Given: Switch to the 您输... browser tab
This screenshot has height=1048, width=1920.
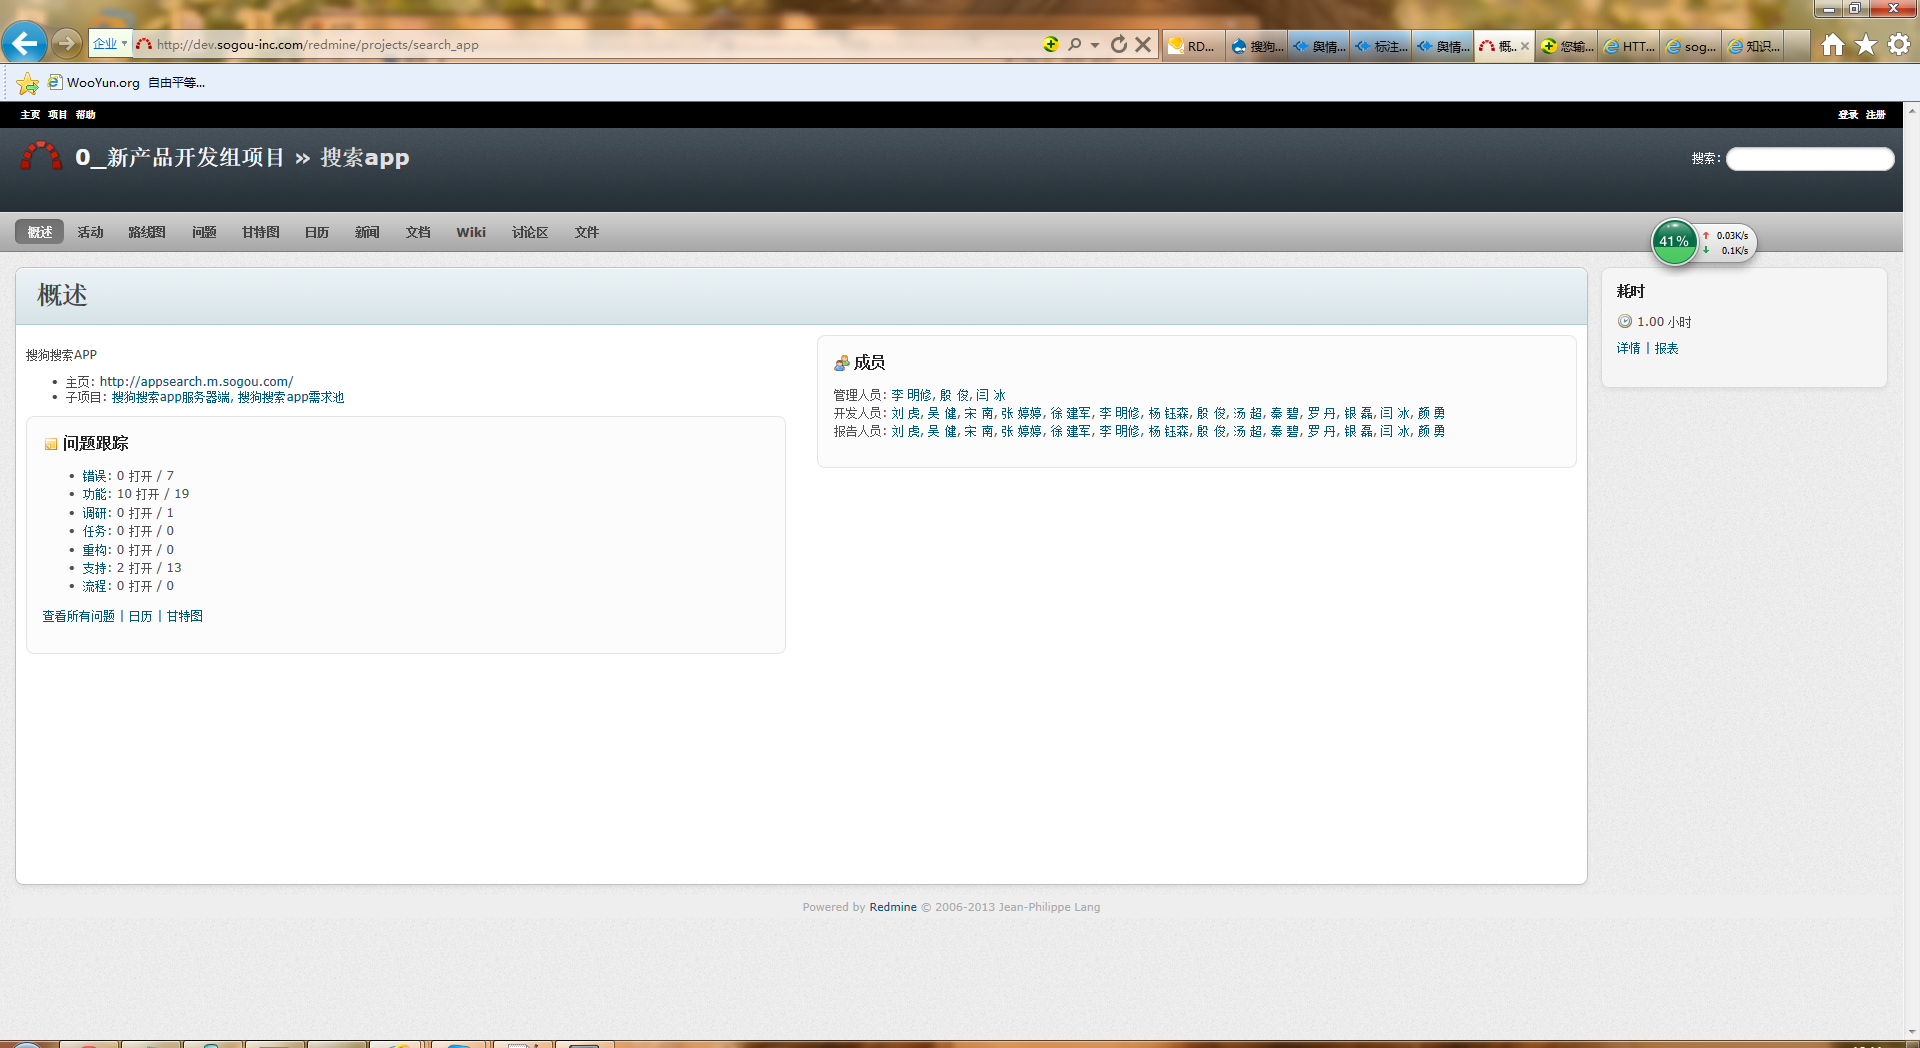Looking at the screenshot, I should (1567, 46).
